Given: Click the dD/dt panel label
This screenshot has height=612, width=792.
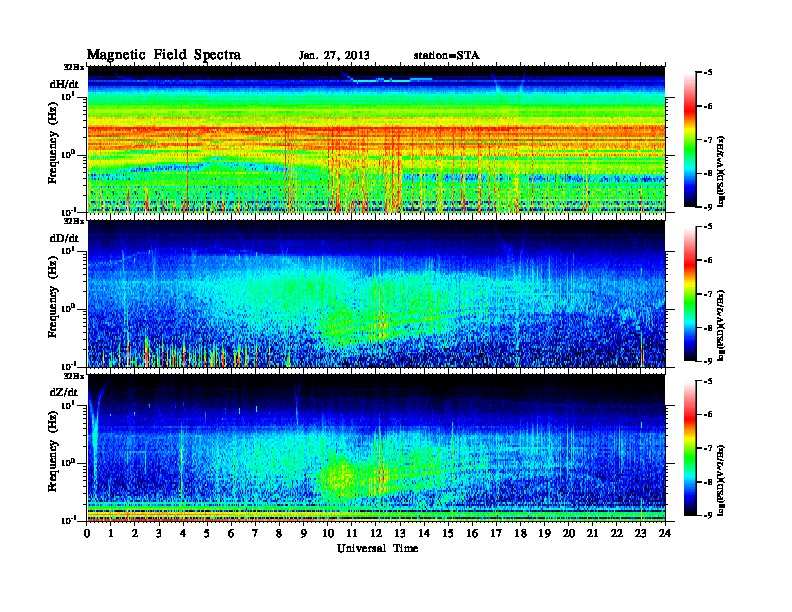Looking at the screenshot, I should (x=65, y=238).
